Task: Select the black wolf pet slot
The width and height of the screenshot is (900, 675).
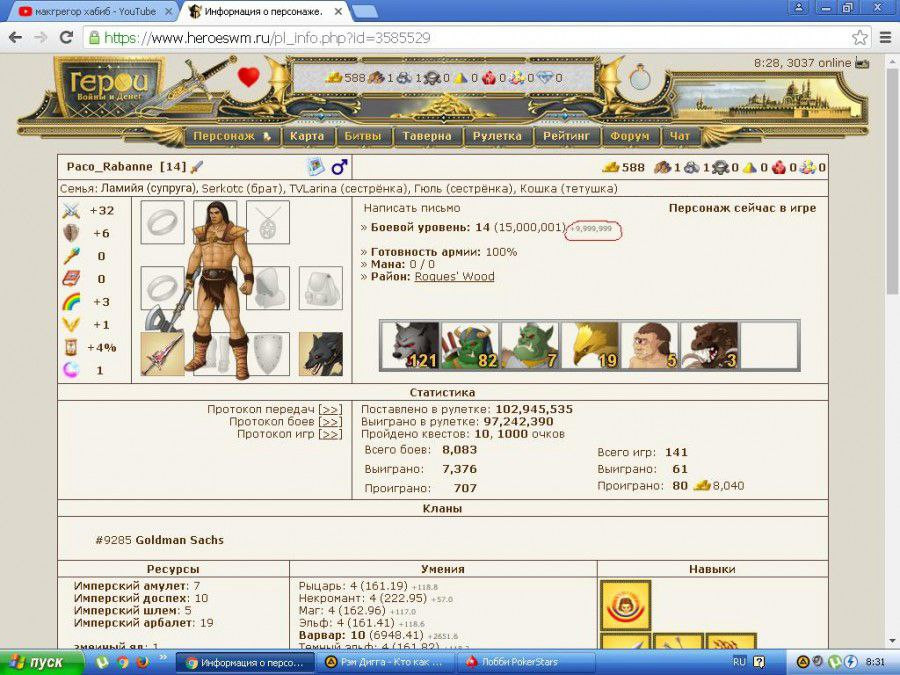Action: (x=321, y=354)
